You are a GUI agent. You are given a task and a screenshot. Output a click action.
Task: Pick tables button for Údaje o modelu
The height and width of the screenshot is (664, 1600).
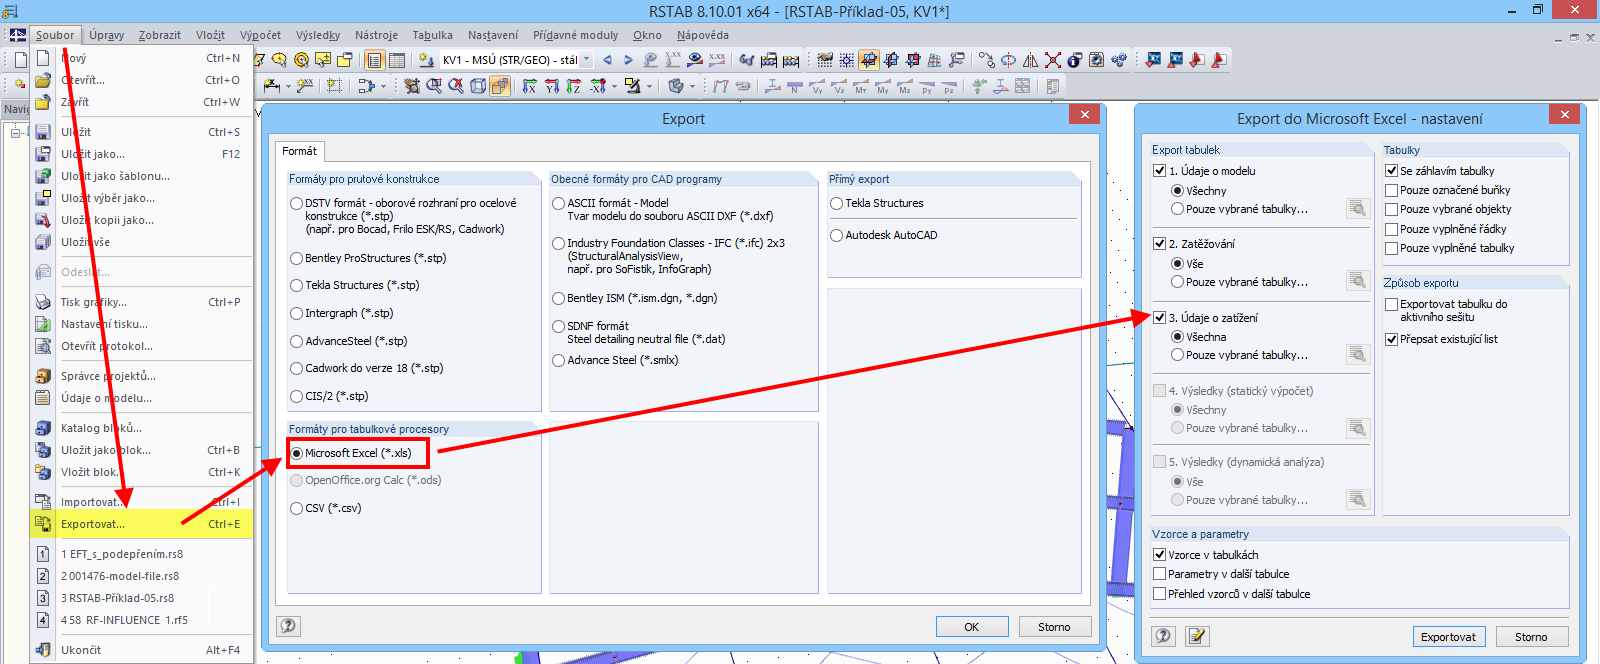1357,208
